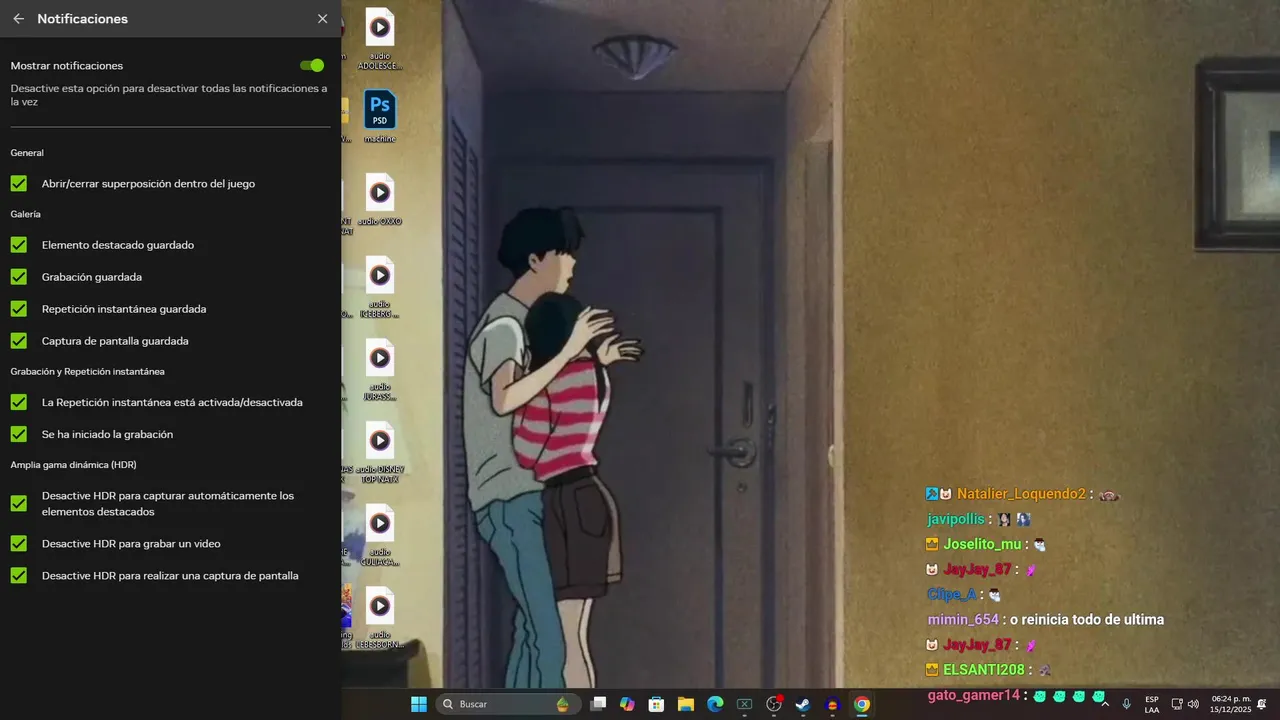Open Steam from the taskbar
The height and width of the screenshot is (720, 1280).
click(x=803, y=704)
